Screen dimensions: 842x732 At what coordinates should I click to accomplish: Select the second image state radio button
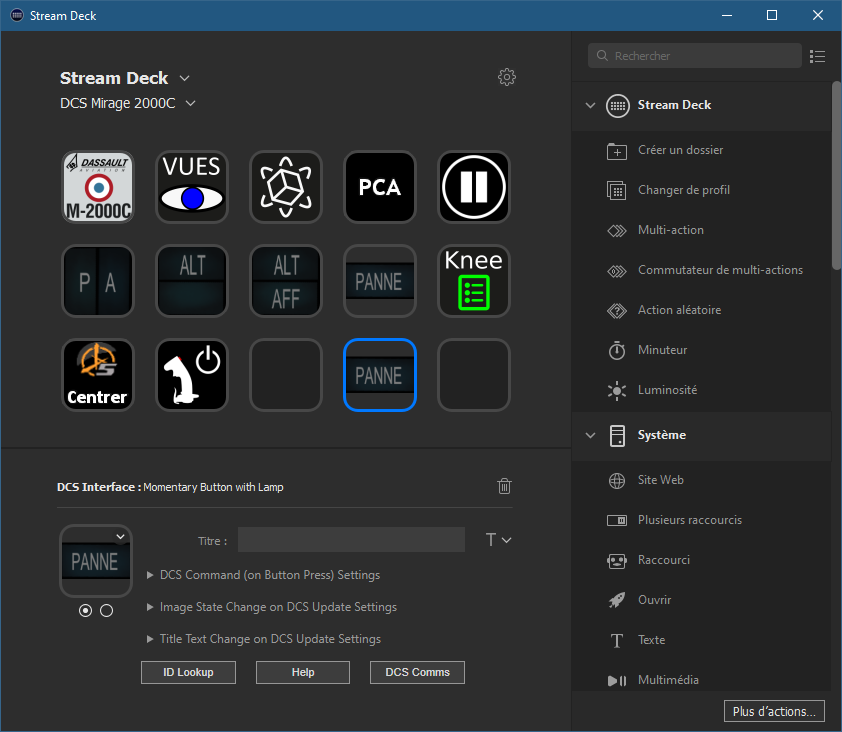[x=107, y=611]
